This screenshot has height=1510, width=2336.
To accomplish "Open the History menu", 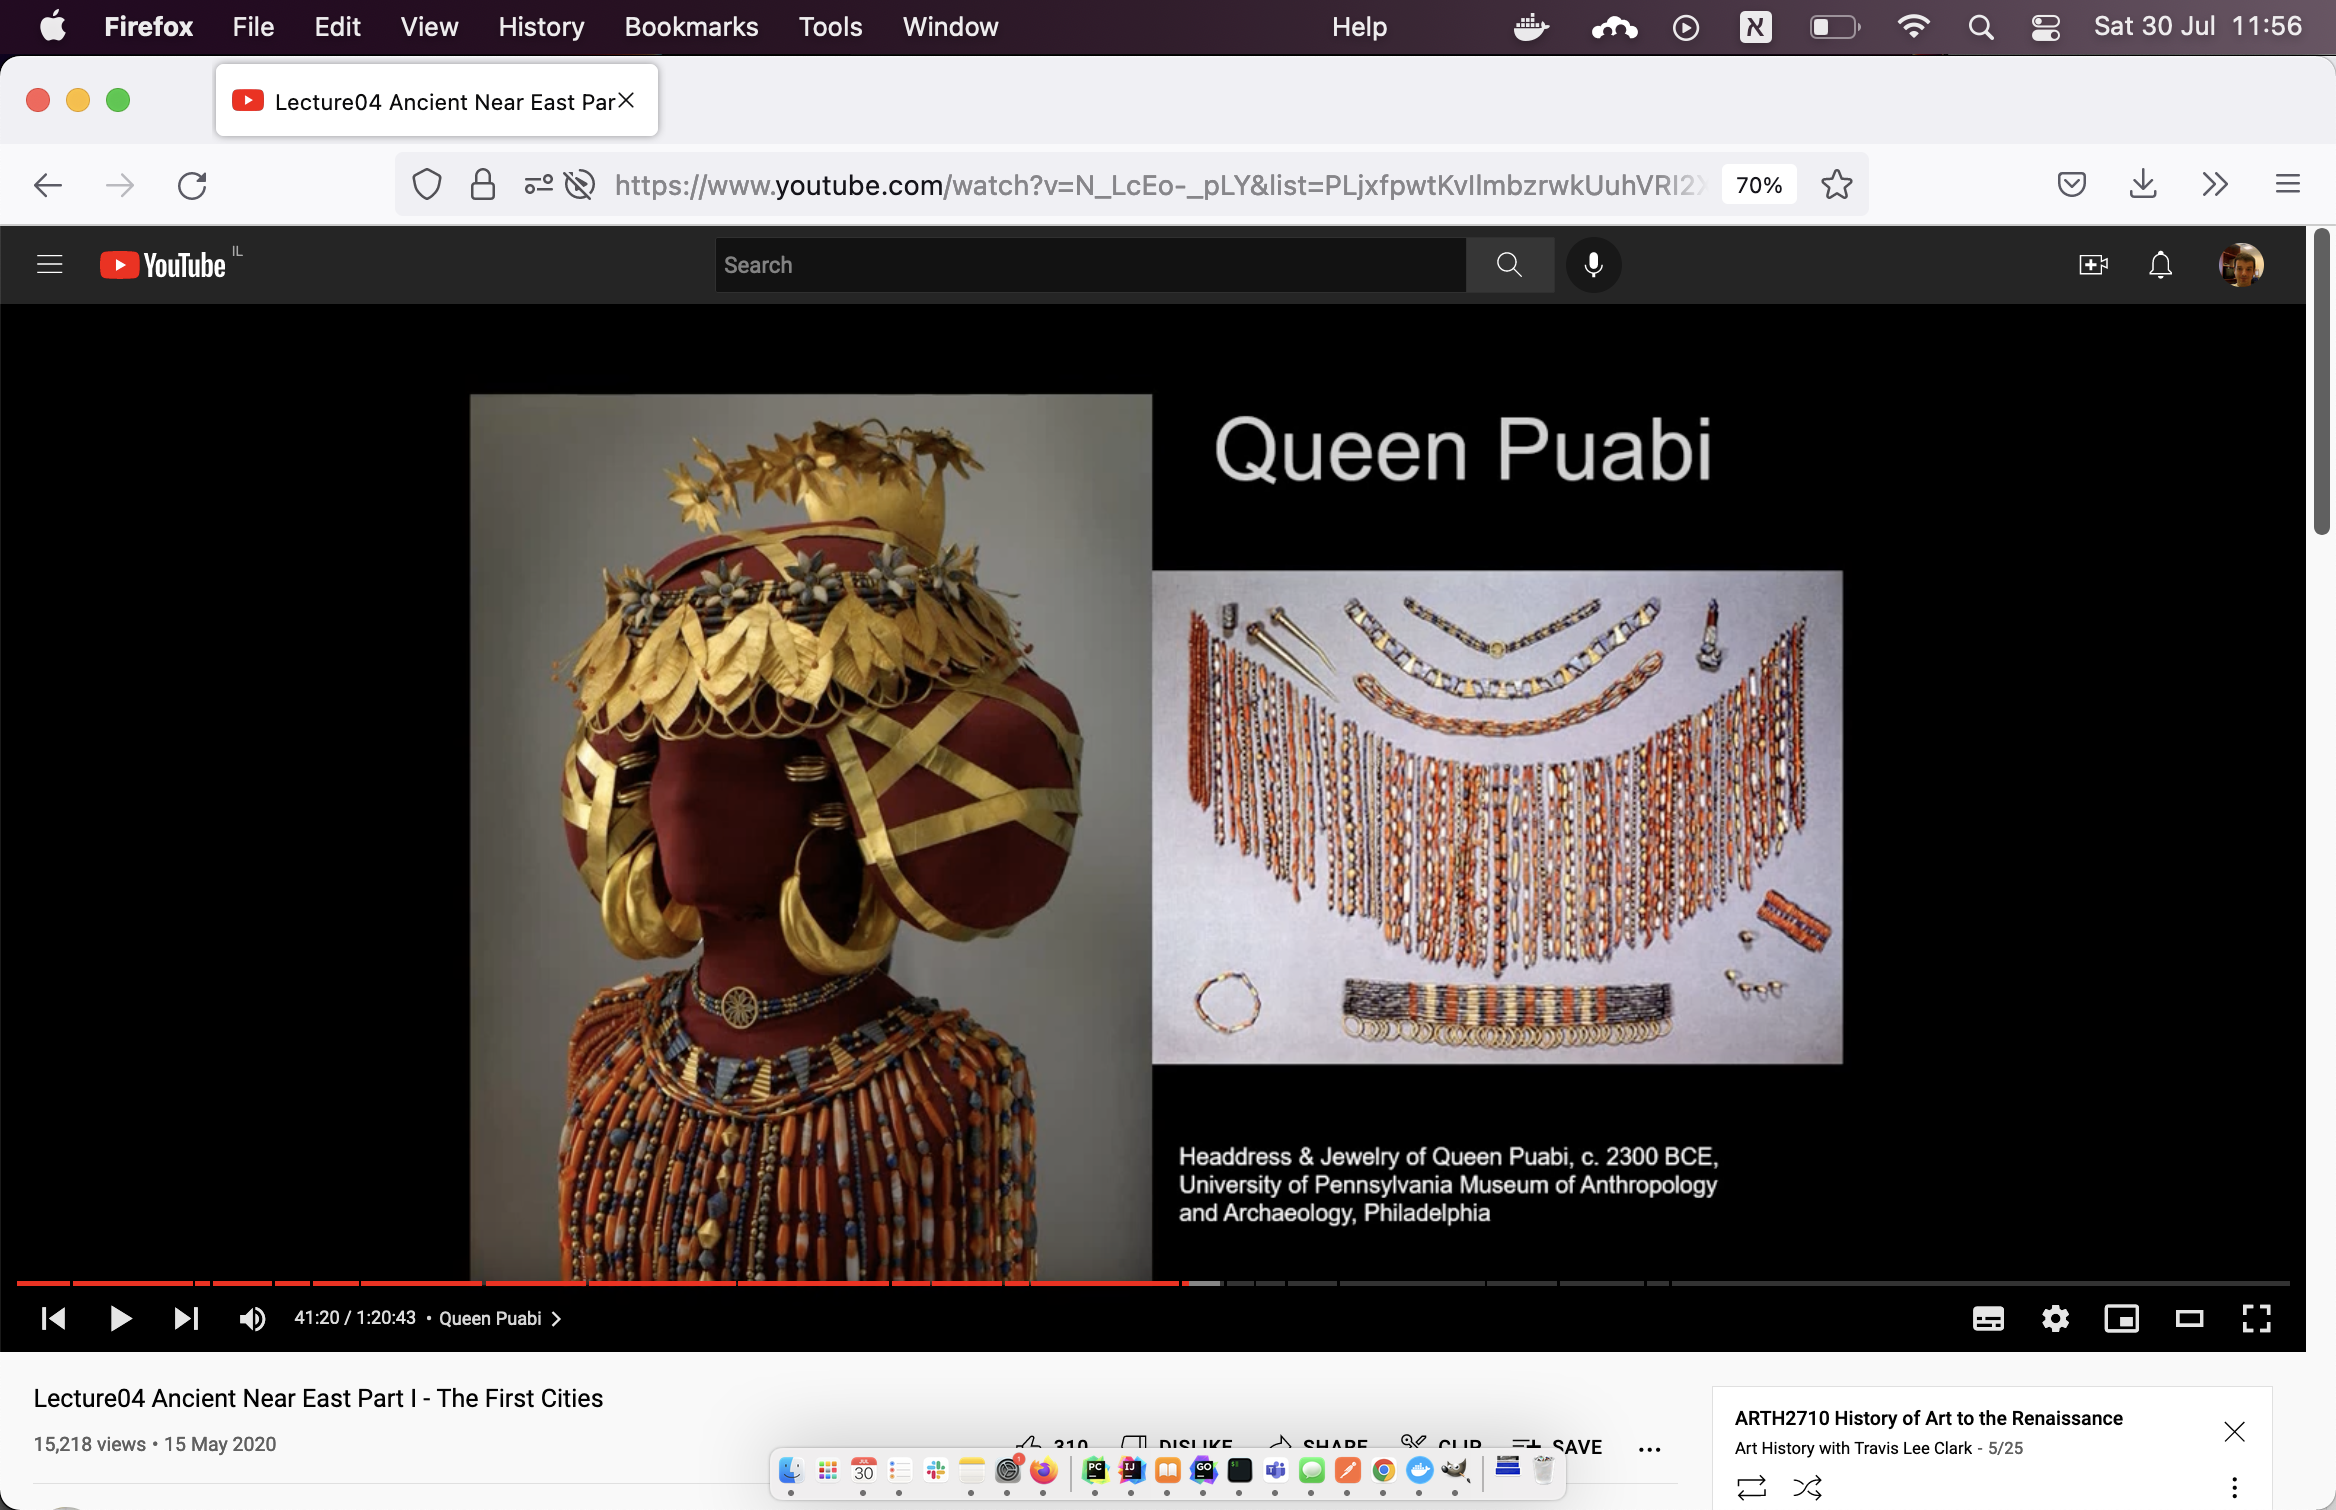I will 541,27.
